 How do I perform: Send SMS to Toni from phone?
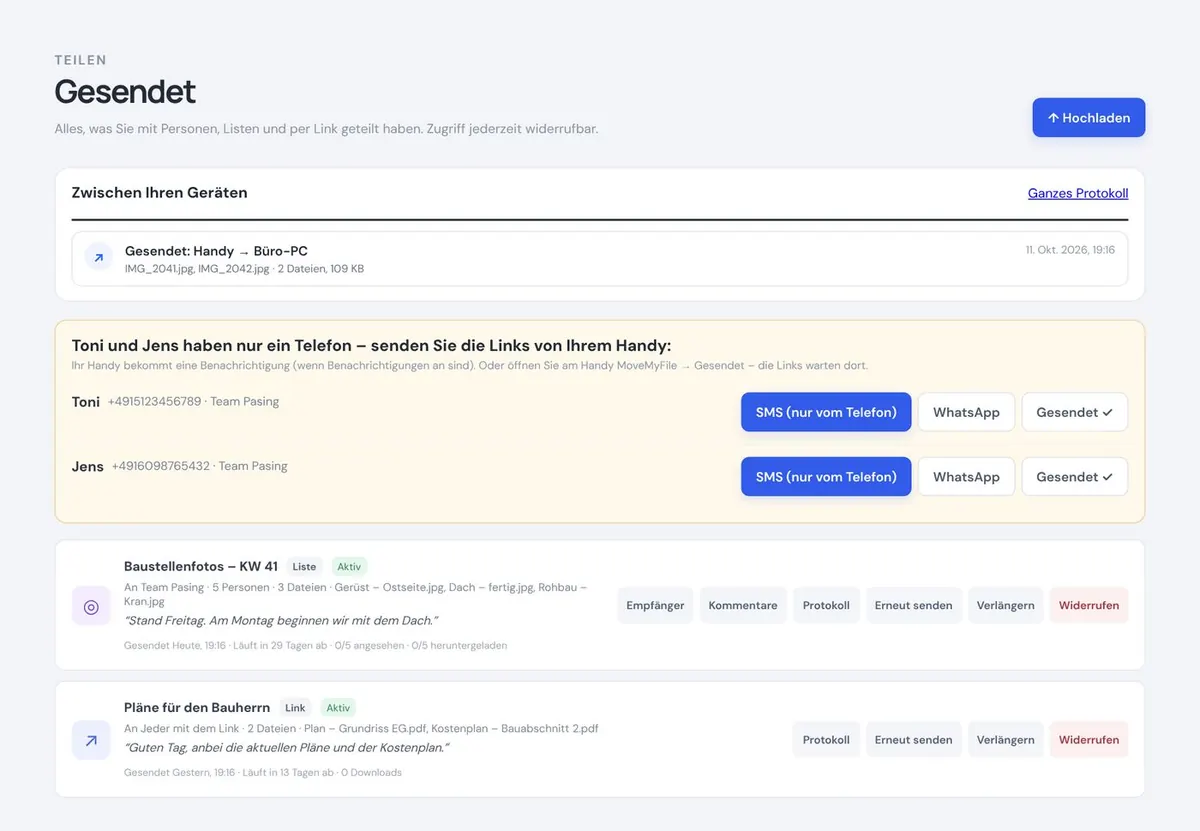[826, 412]
